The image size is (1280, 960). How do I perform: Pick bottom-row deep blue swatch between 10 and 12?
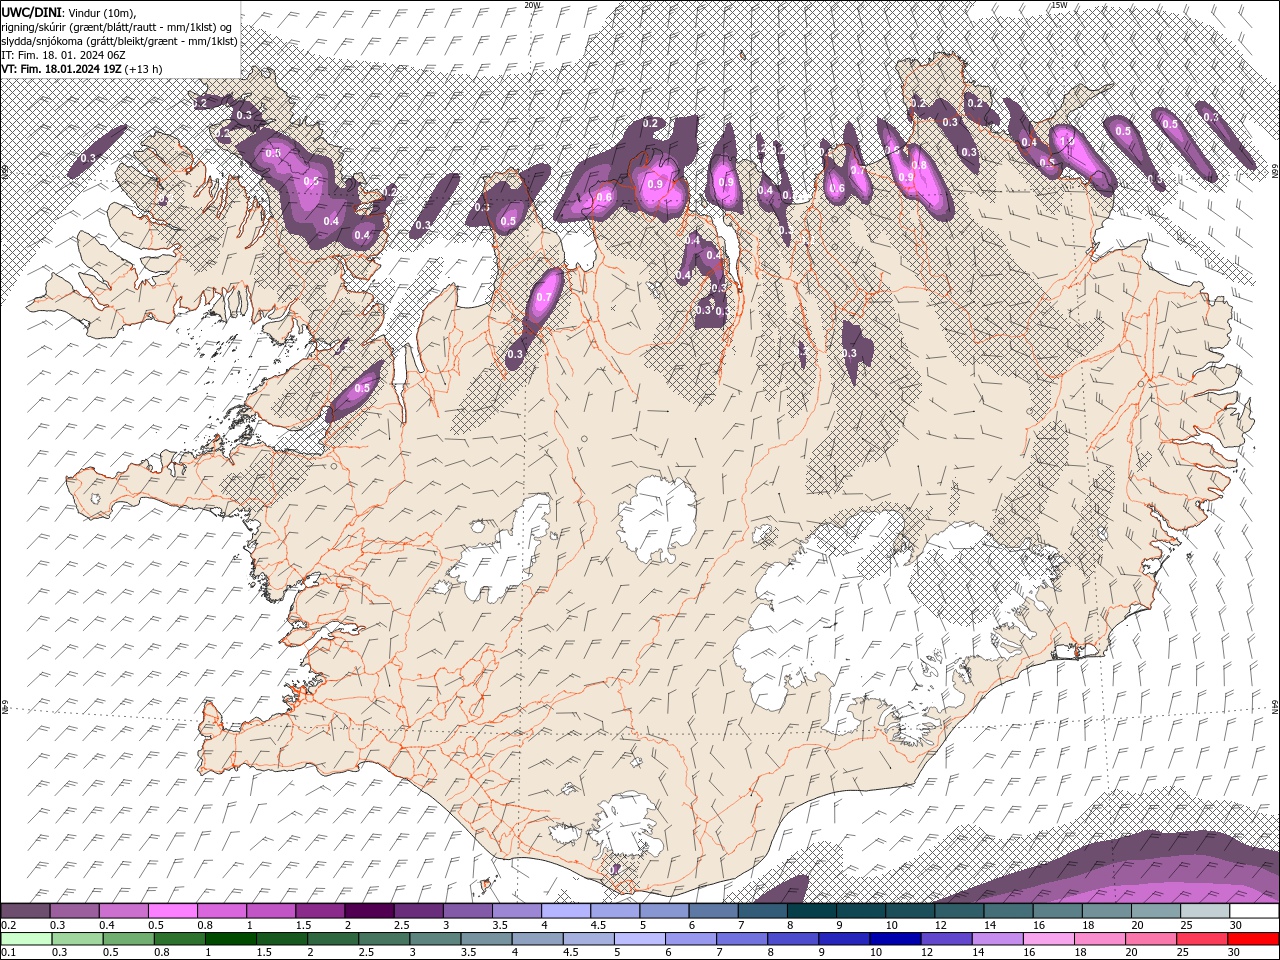895,939
